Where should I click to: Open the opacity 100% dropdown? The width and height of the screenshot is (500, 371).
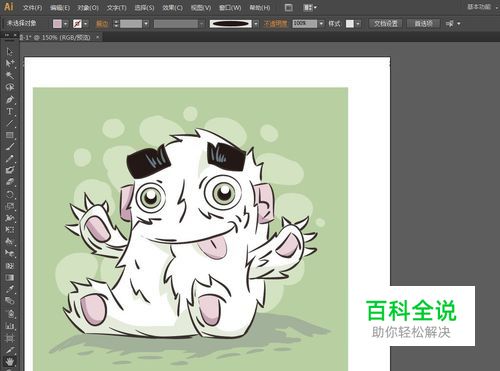(321, 24)
